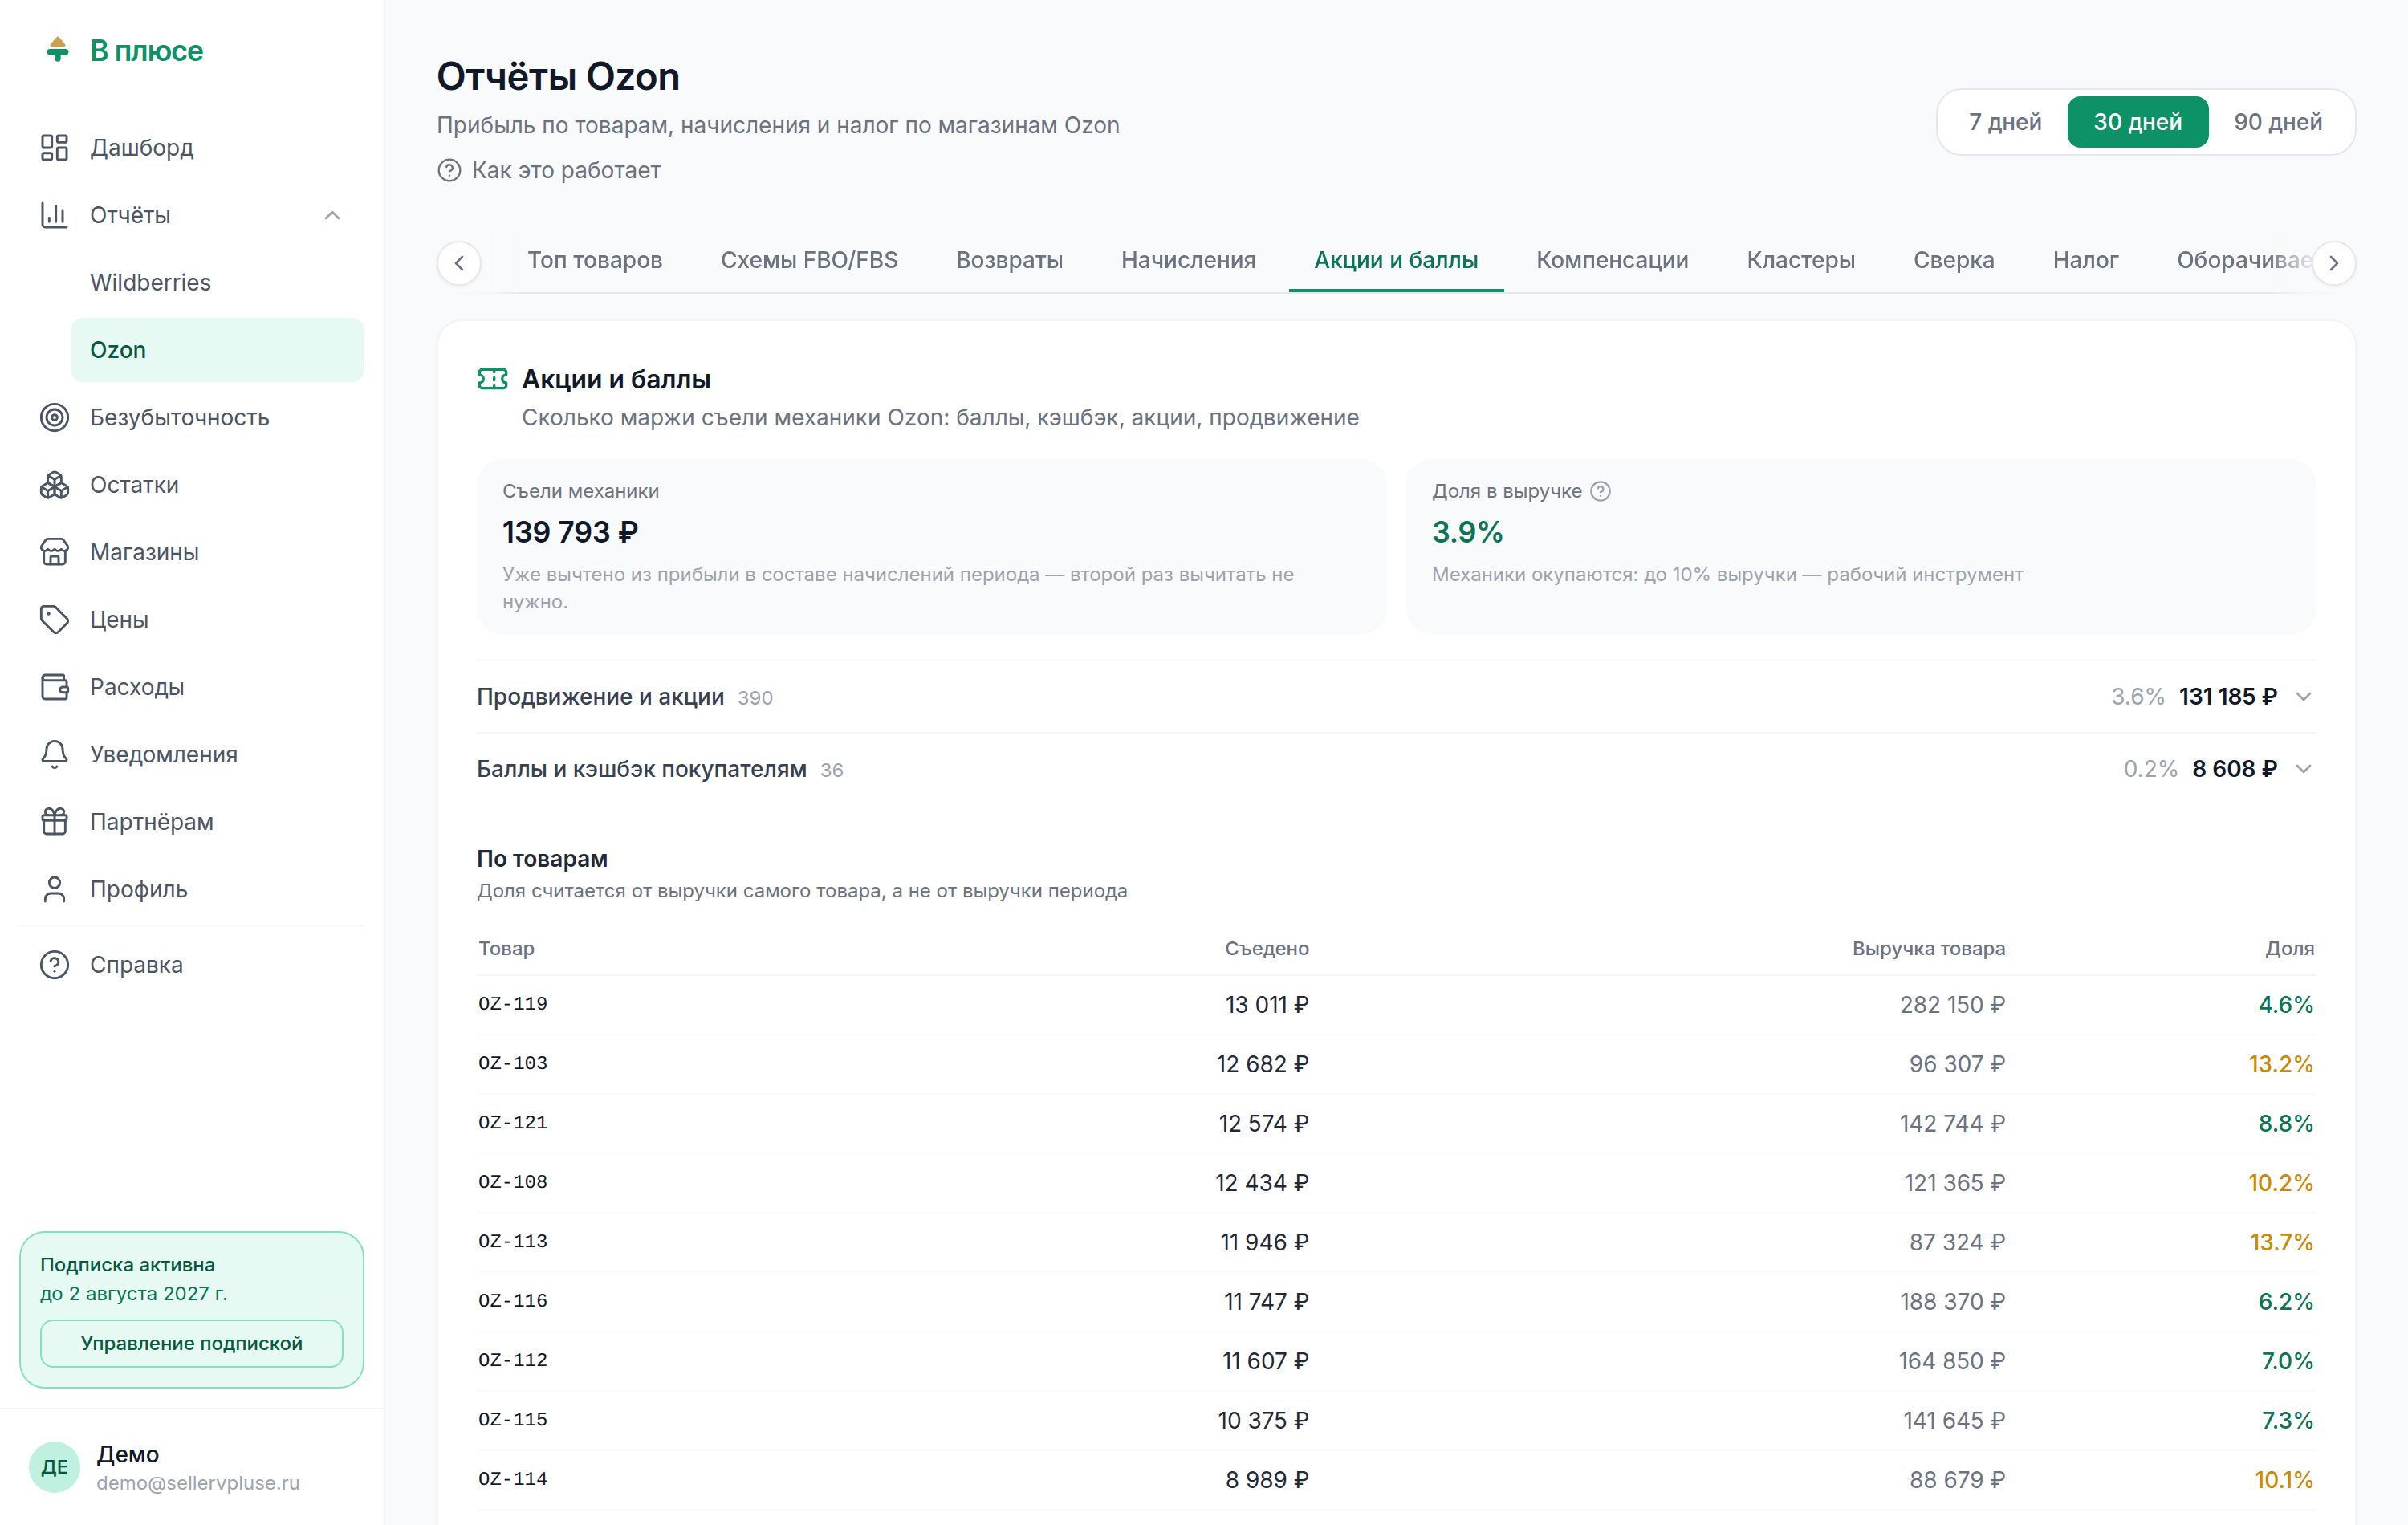Go to Дашборд
Image resolution: width=2408 pixels, height=1525 pixels.
[x=192, y=148]
